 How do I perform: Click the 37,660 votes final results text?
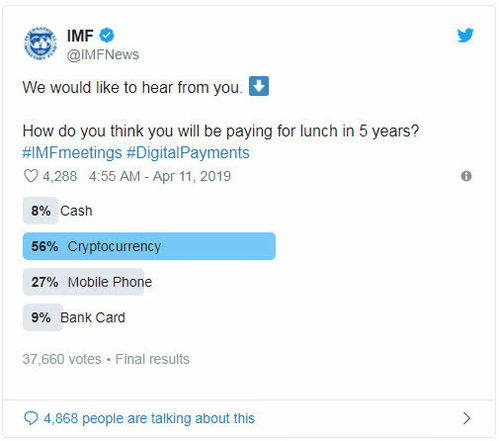(x=106, y=359)
